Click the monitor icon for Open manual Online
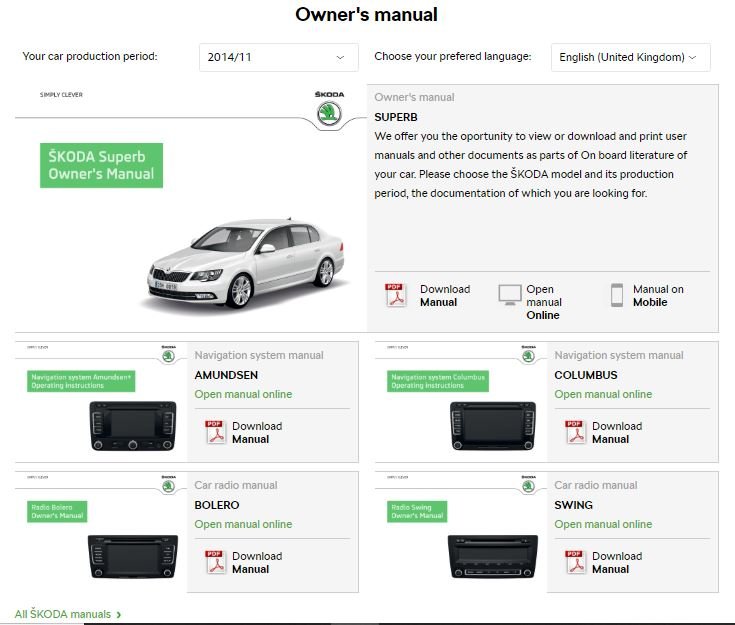Image resolution: width=735 pixels, height=625 pixels. 510,295
